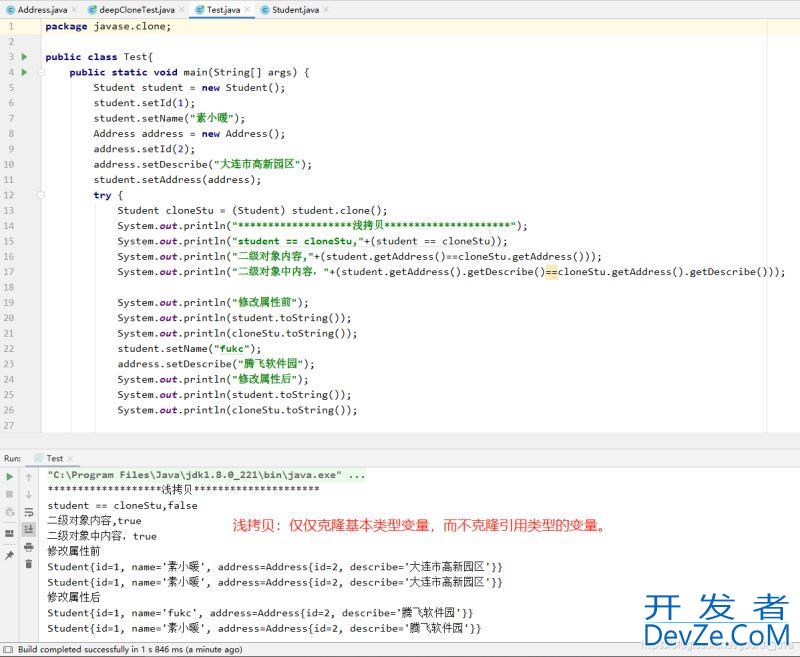Image resolution: width=800 pixels, height=657 pixels.
Task: Click the Print console output icon
Action: [x=29, y=547]
